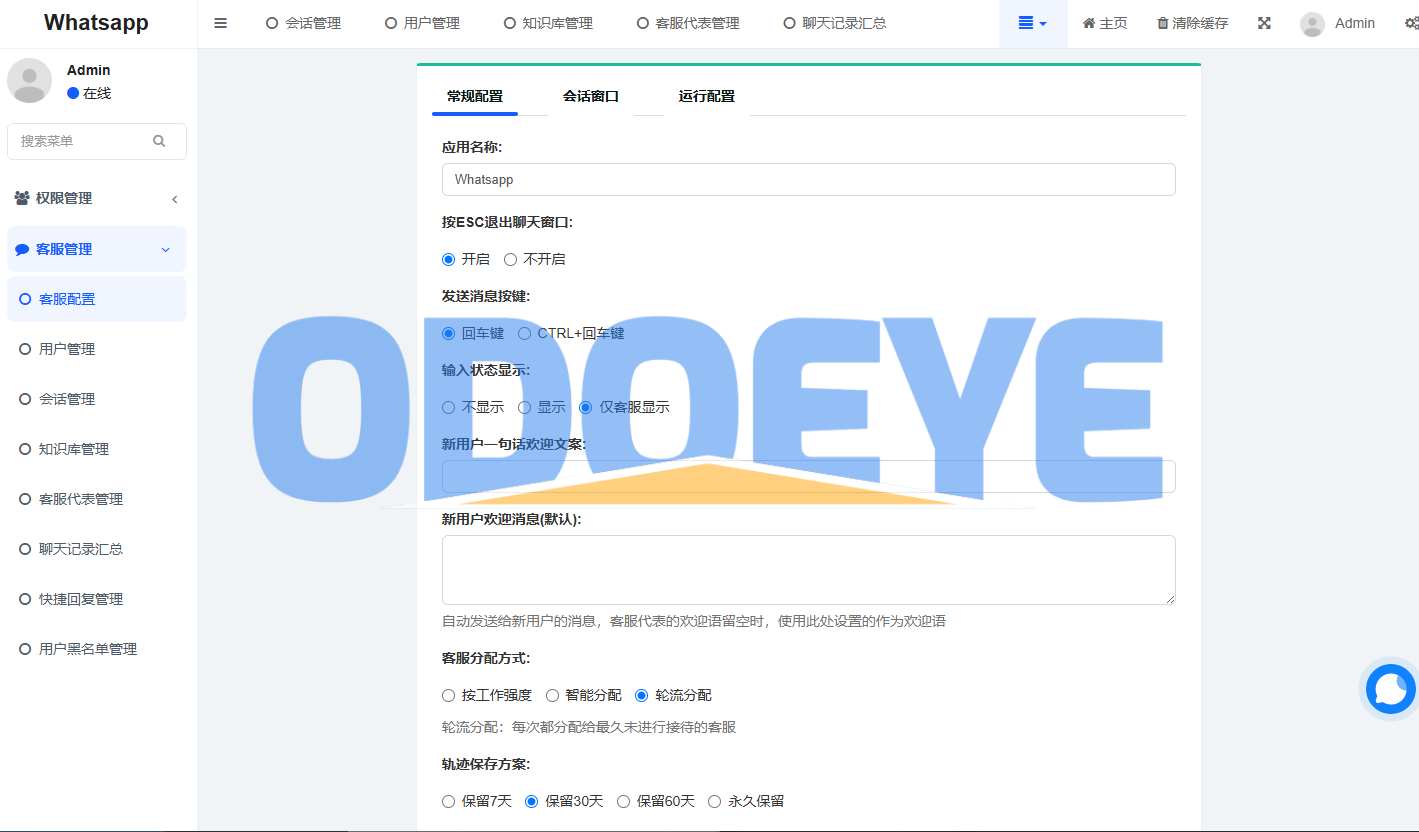
Task: Click the 新用户欢迎消息 textarea
Action: tap(808, 570)
